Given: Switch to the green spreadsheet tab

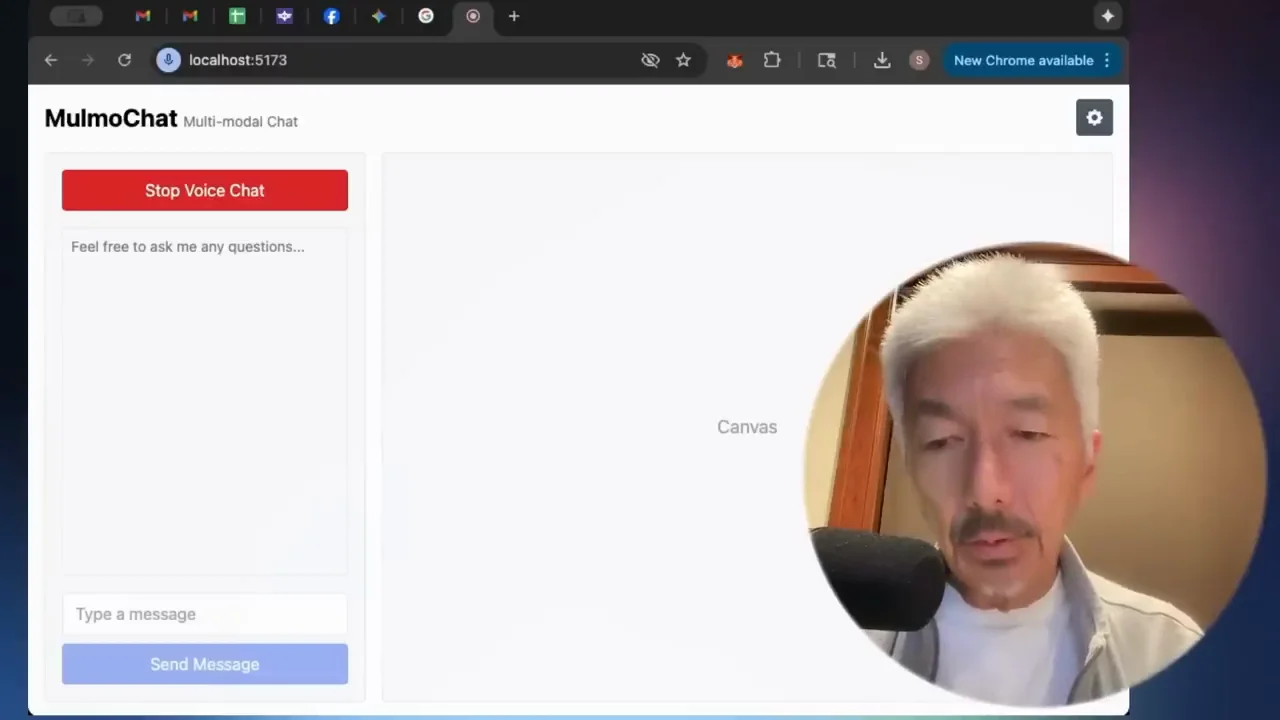Looking at the screenshot, I should (x=237, y=16).
